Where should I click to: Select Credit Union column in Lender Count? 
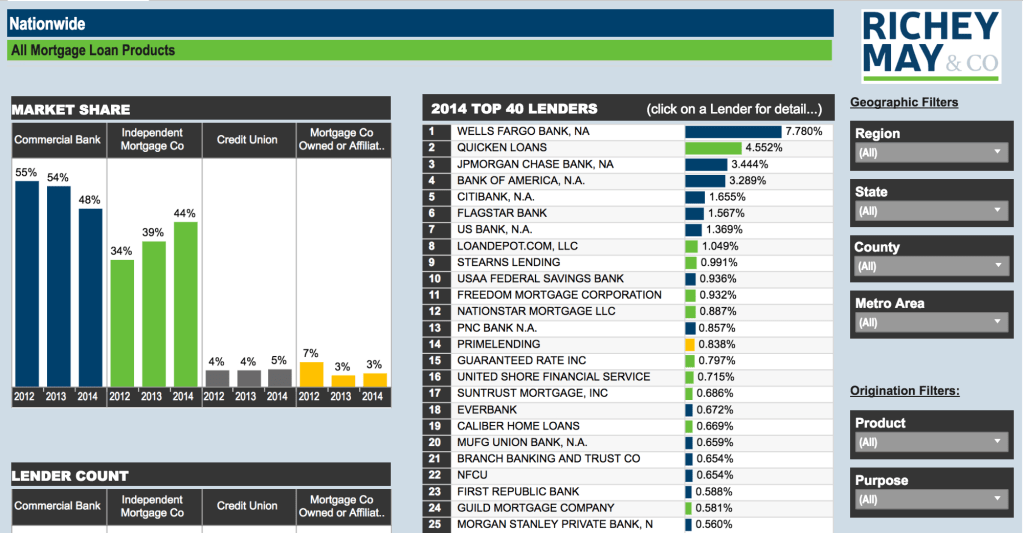pyautogui.click(x=247, y=506)
